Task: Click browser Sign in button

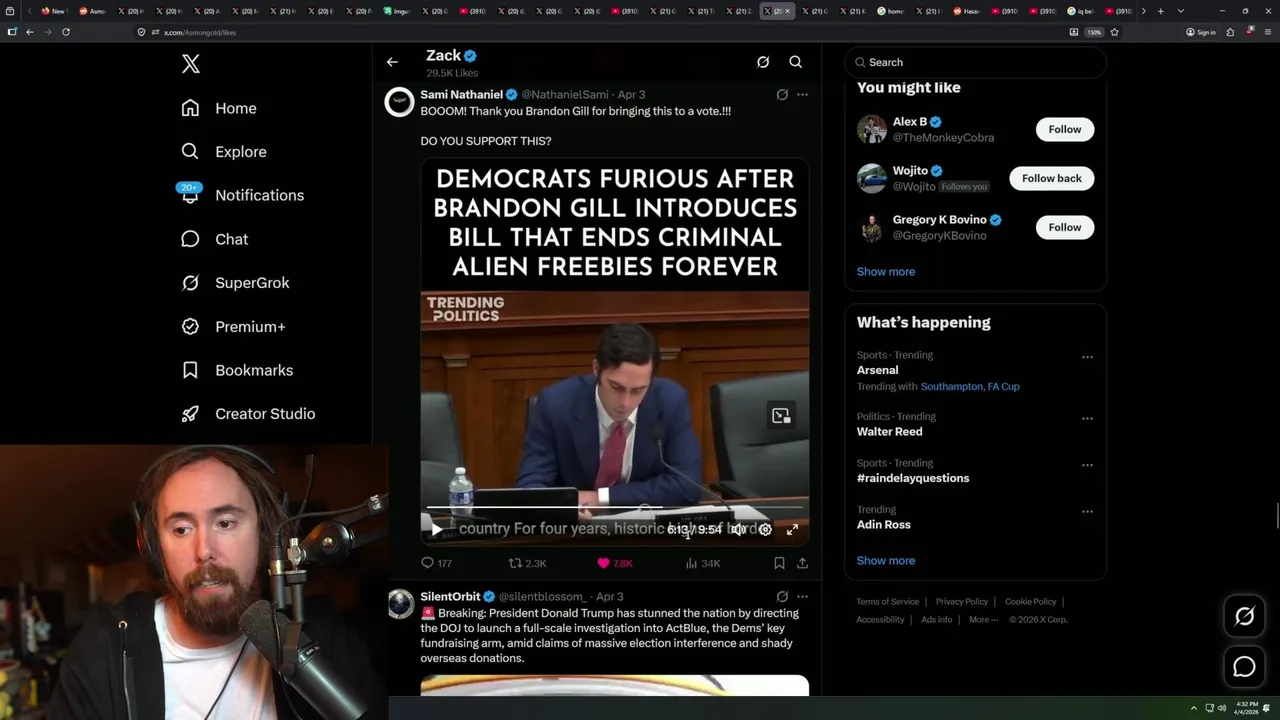Action: 1201,32
